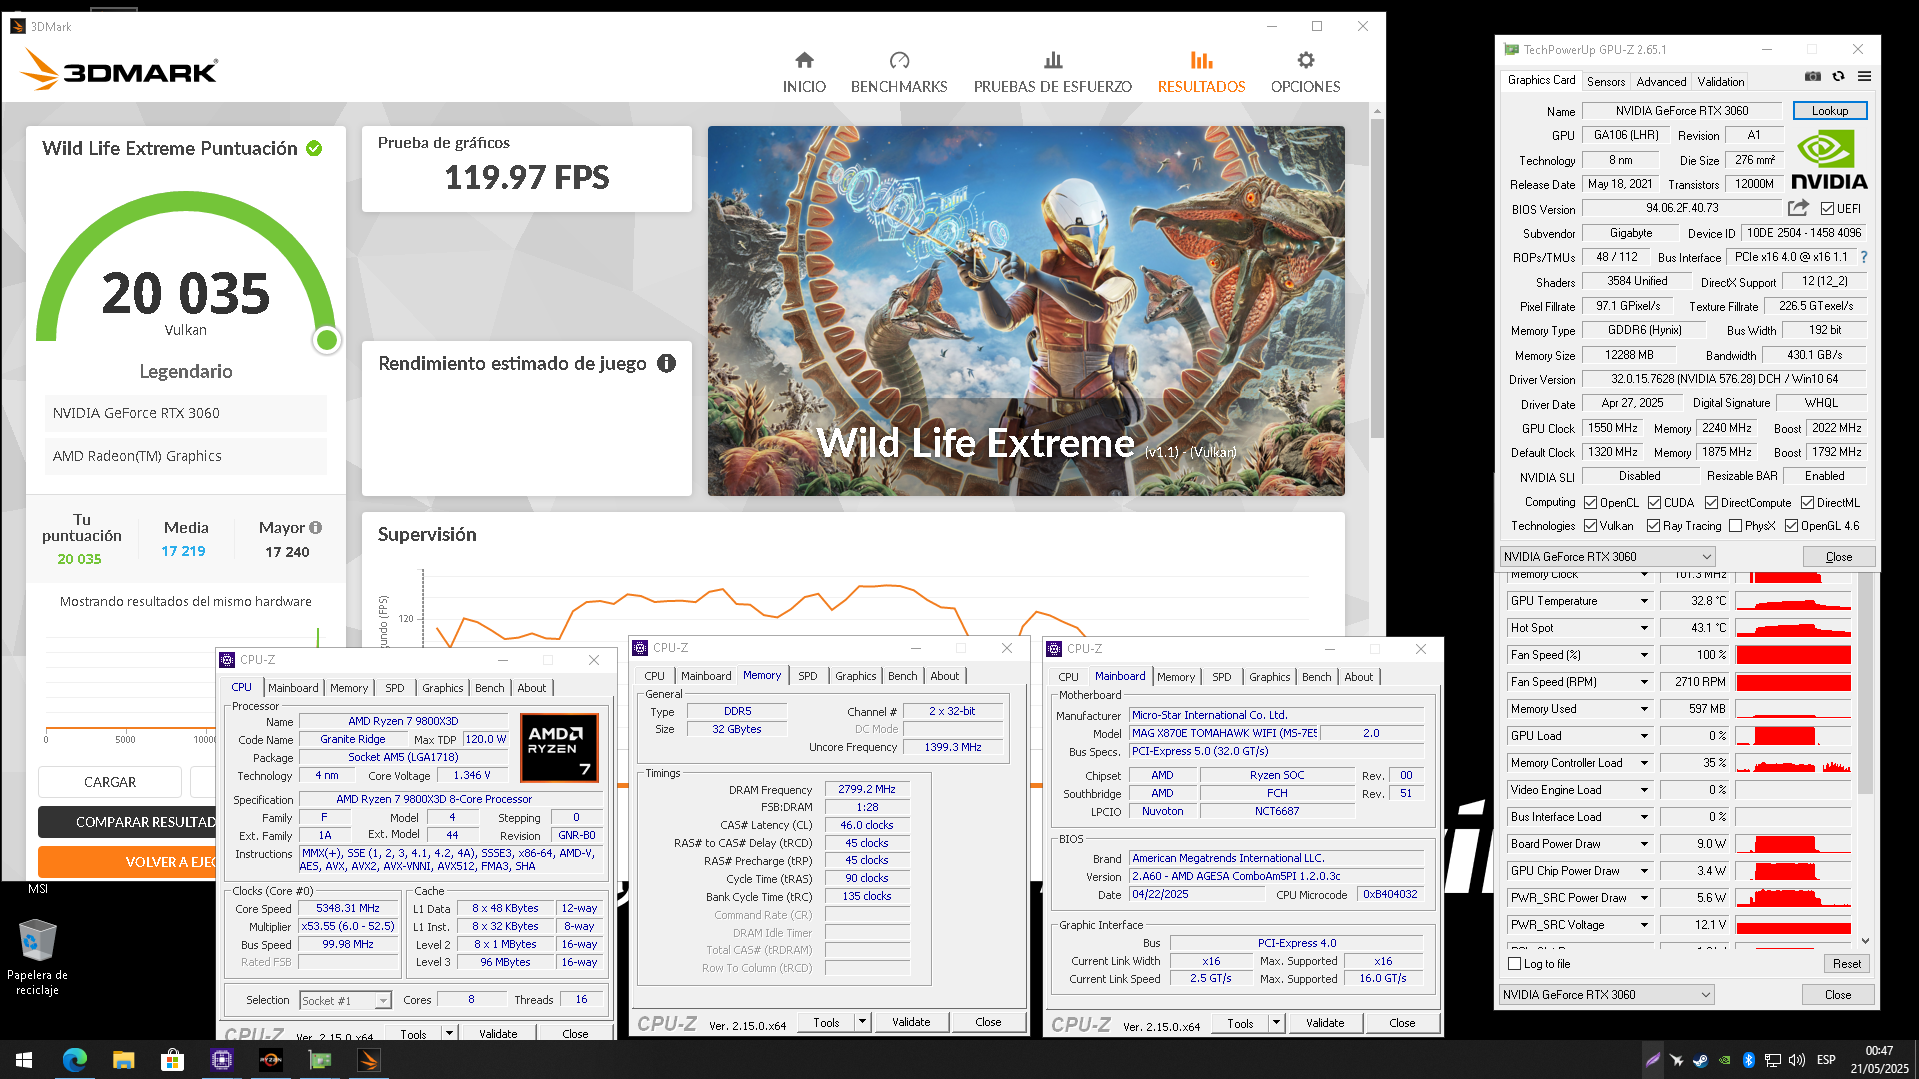Open GPU selector dropdown in GPU-Z Graphics Card

[x=1607, y=557]
